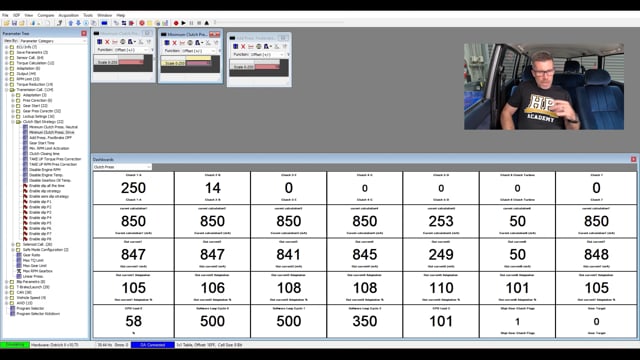Open Function dropdown in Add Press. Footbrake window

[x=268, y=54]
